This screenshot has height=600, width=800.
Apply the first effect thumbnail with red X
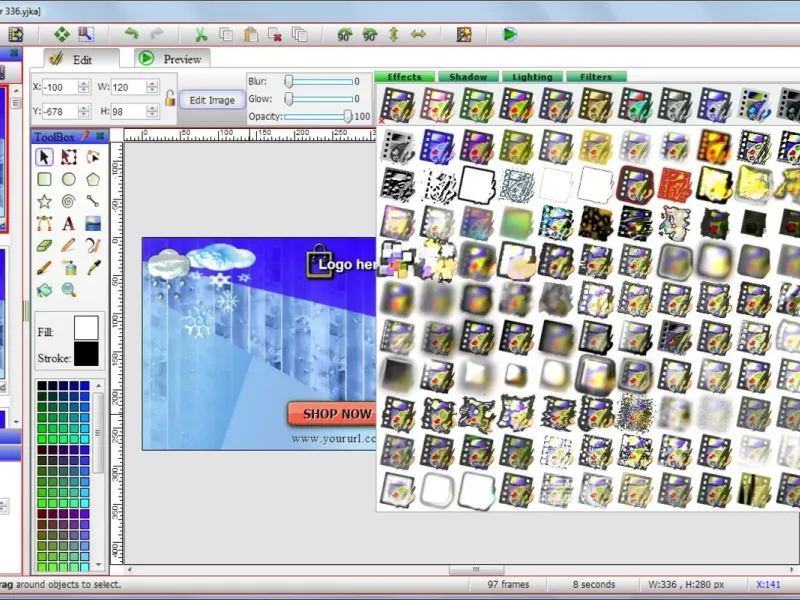pyautogui.click(x=397, y=104)
